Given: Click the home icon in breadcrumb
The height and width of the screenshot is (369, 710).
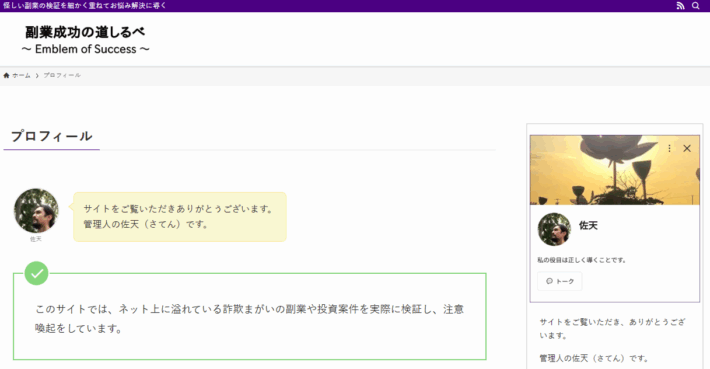Looking at the screenshot, I should point(6,76).
